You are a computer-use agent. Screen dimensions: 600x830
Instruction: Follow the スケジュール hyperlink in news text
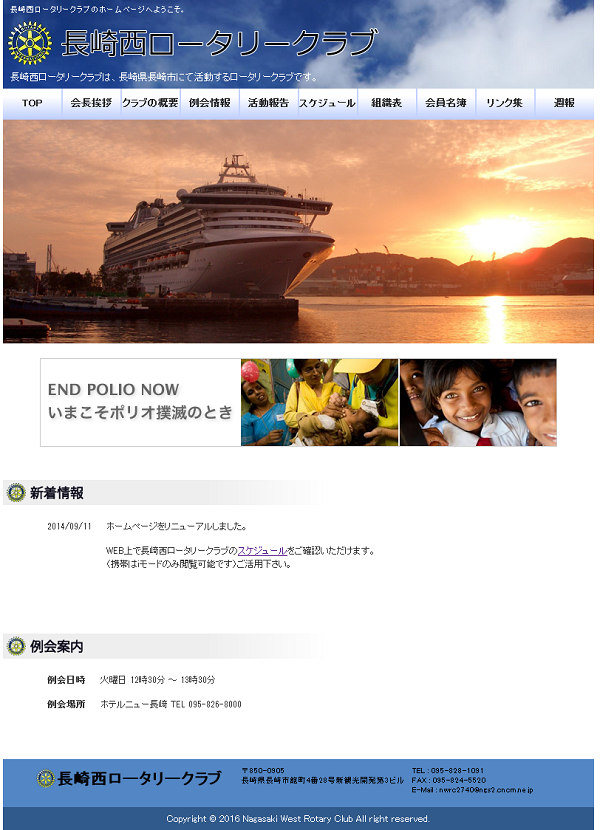(x=262, y=551)
